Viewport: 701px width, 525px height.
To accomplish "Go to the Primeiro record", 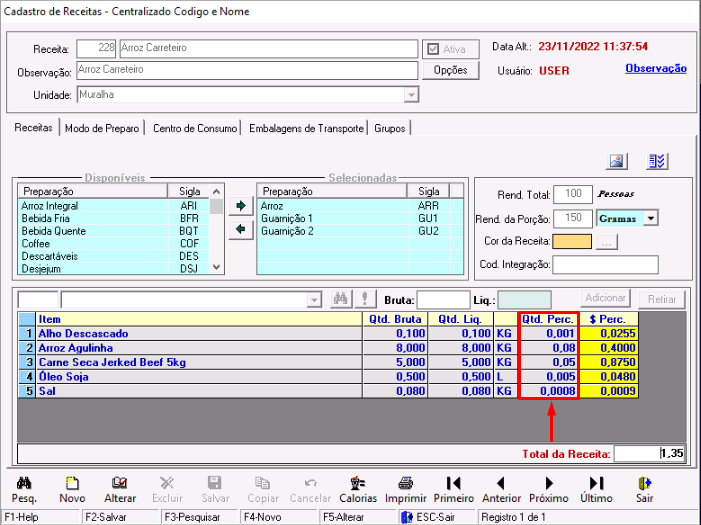I will (453, 483).
